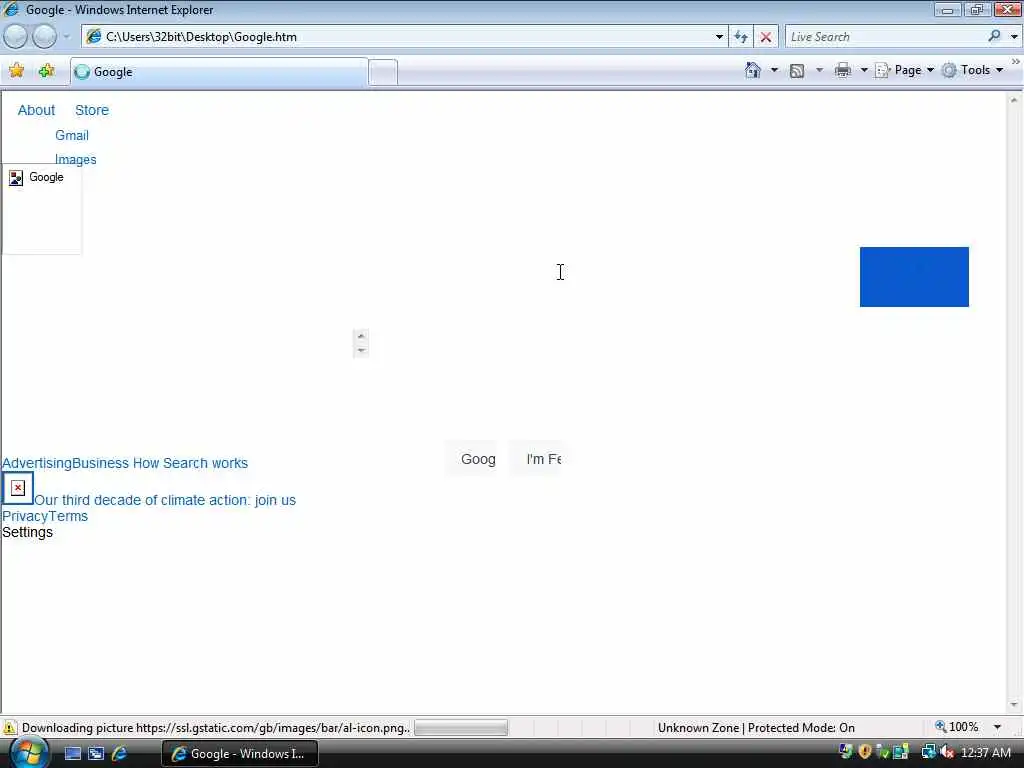Go forward with the Forward button

44,37
